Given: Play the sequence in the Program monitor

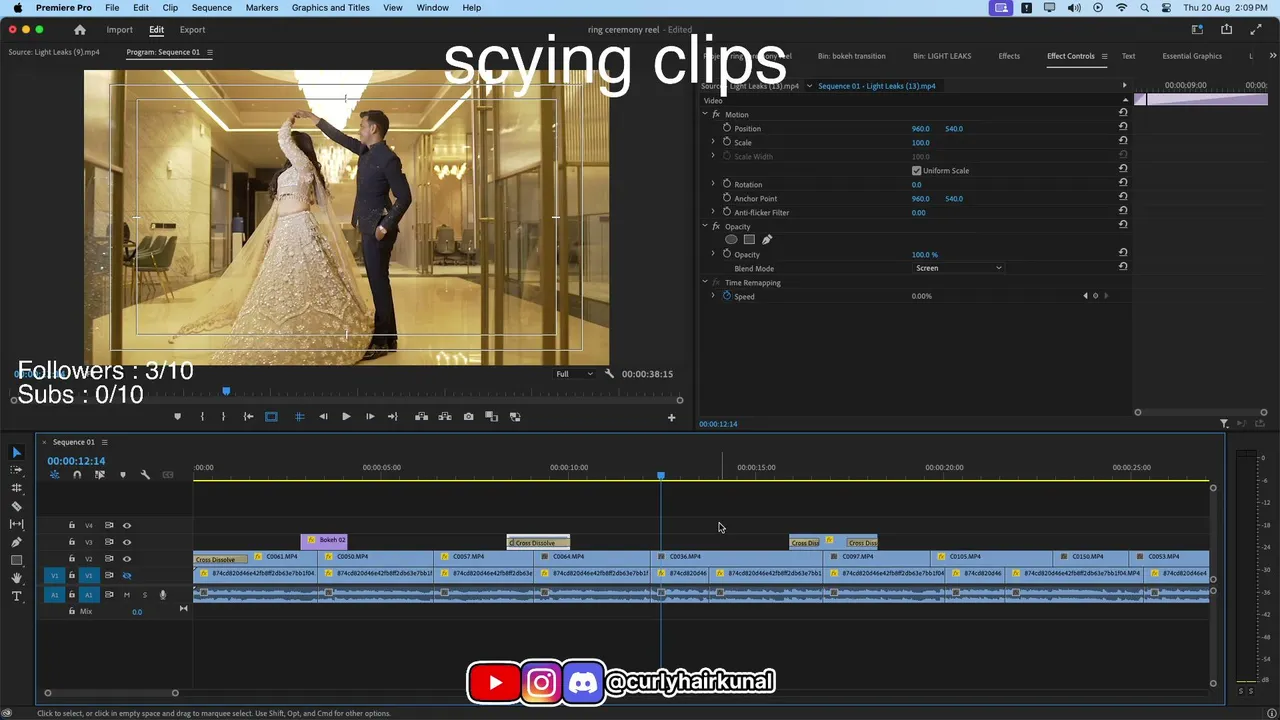Looking at the screenshot, I should [x=346, y=417].
